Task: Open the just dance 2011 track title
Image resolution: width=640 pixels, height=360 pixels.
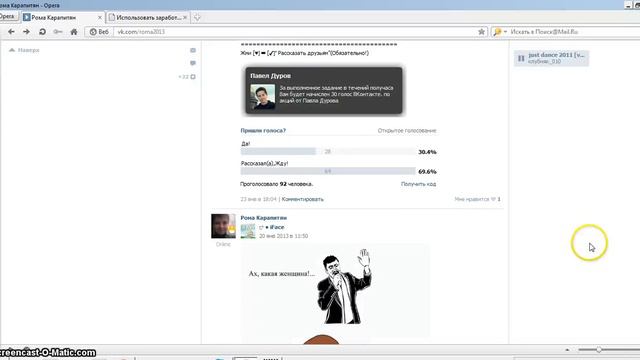Action: 556,55
